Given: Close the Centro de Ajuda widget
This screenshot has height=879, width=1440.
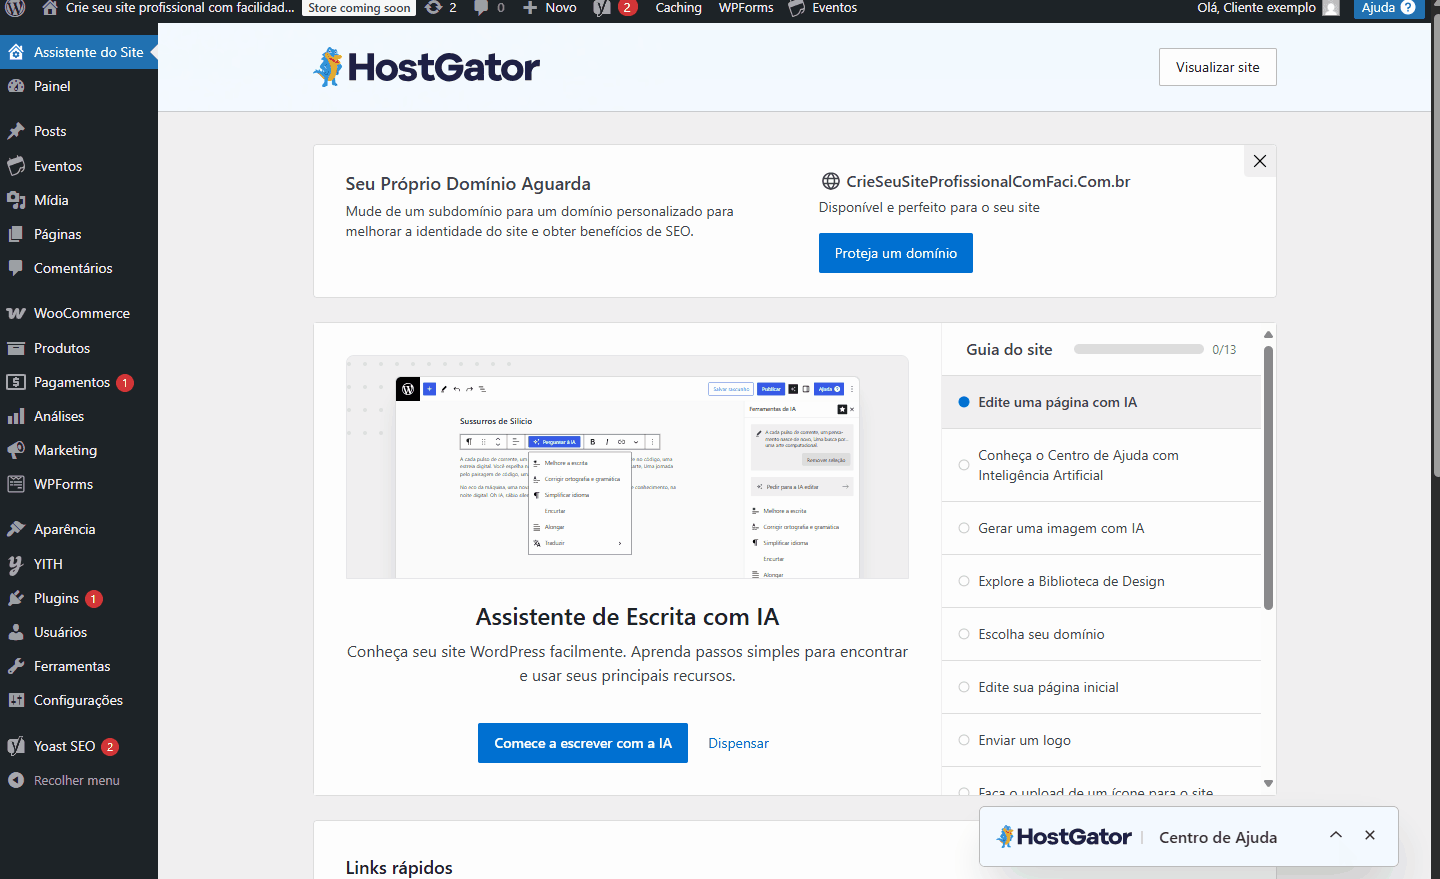Looking at the screenshot, I should (1370, 835).
